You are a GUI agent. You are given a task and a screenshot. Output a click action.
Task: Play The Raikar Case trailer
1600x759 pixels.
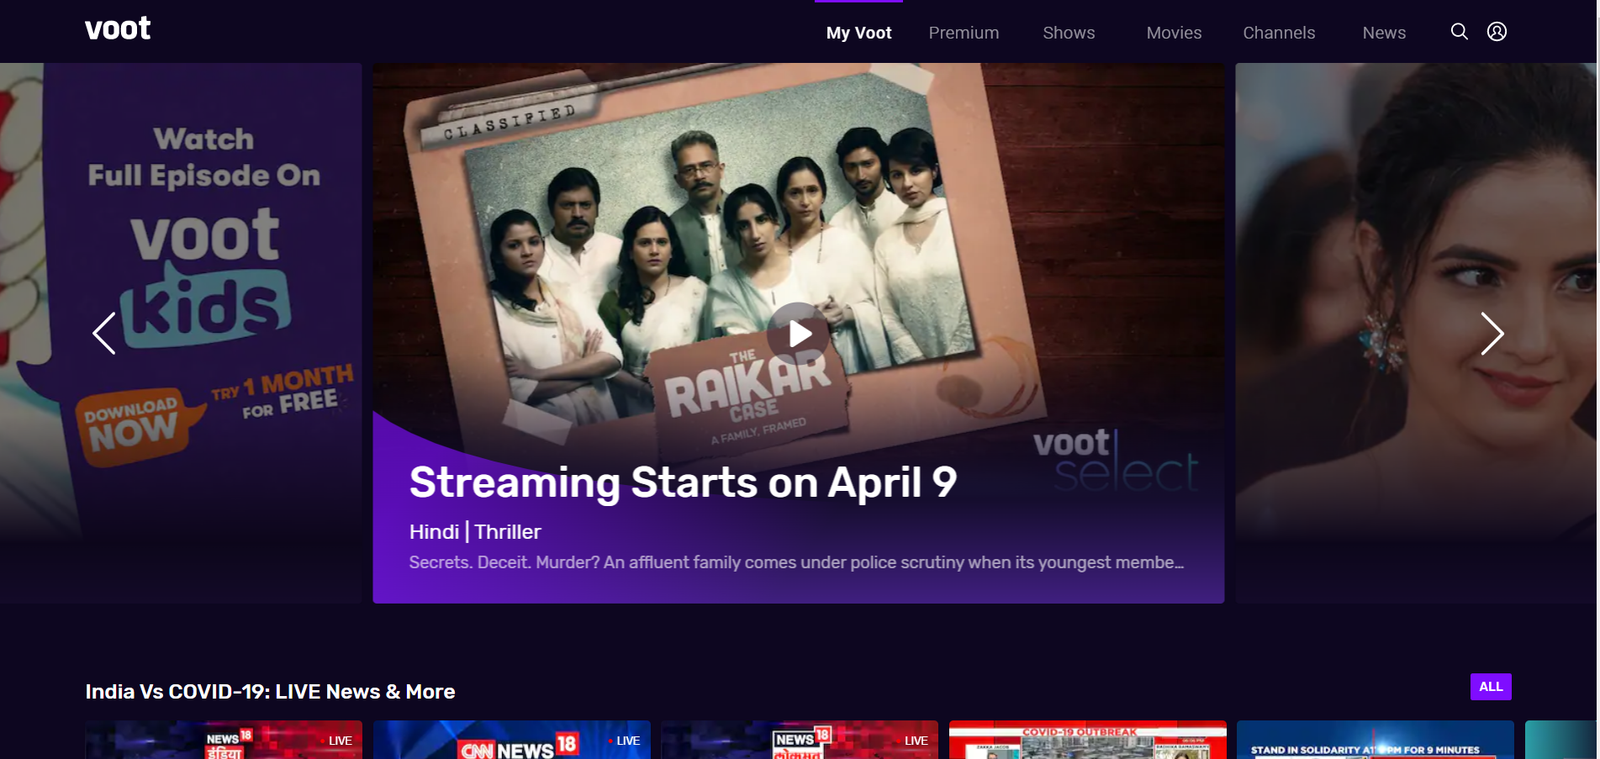(799, 333)
